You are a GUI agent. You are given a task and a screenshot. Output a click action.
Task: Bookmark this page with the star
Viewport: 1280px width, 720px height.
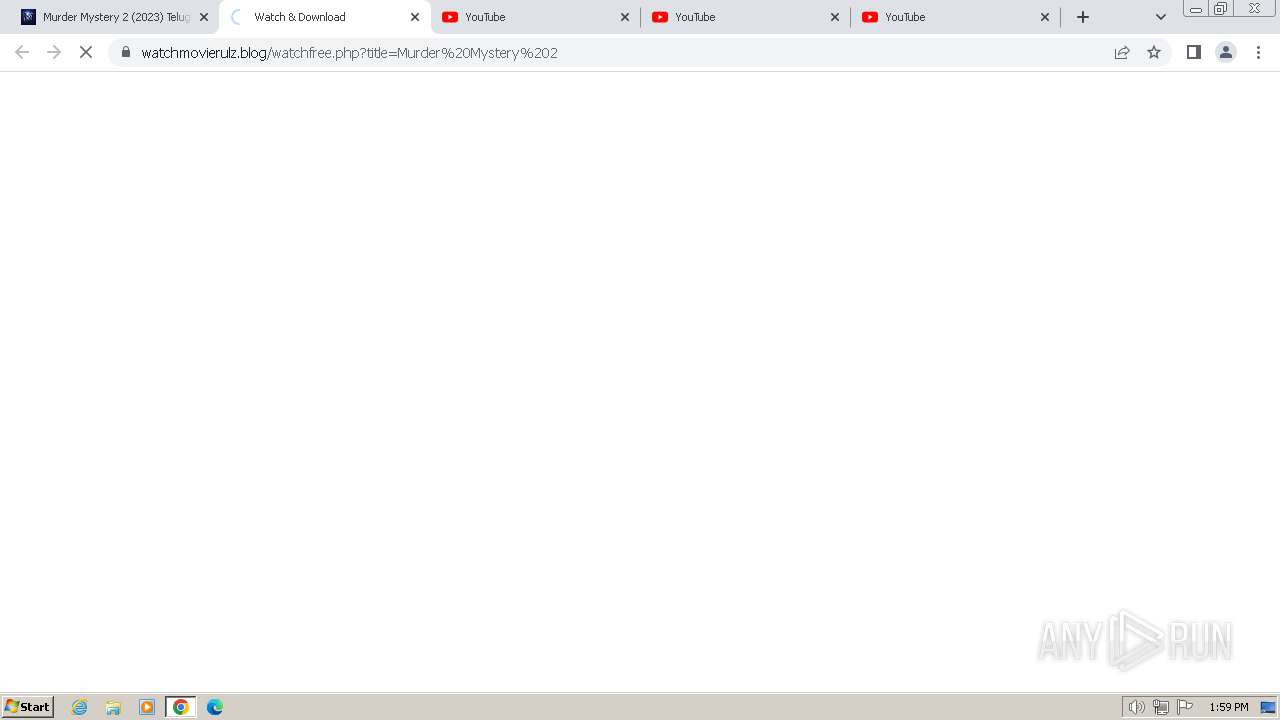coord(1154,52)
